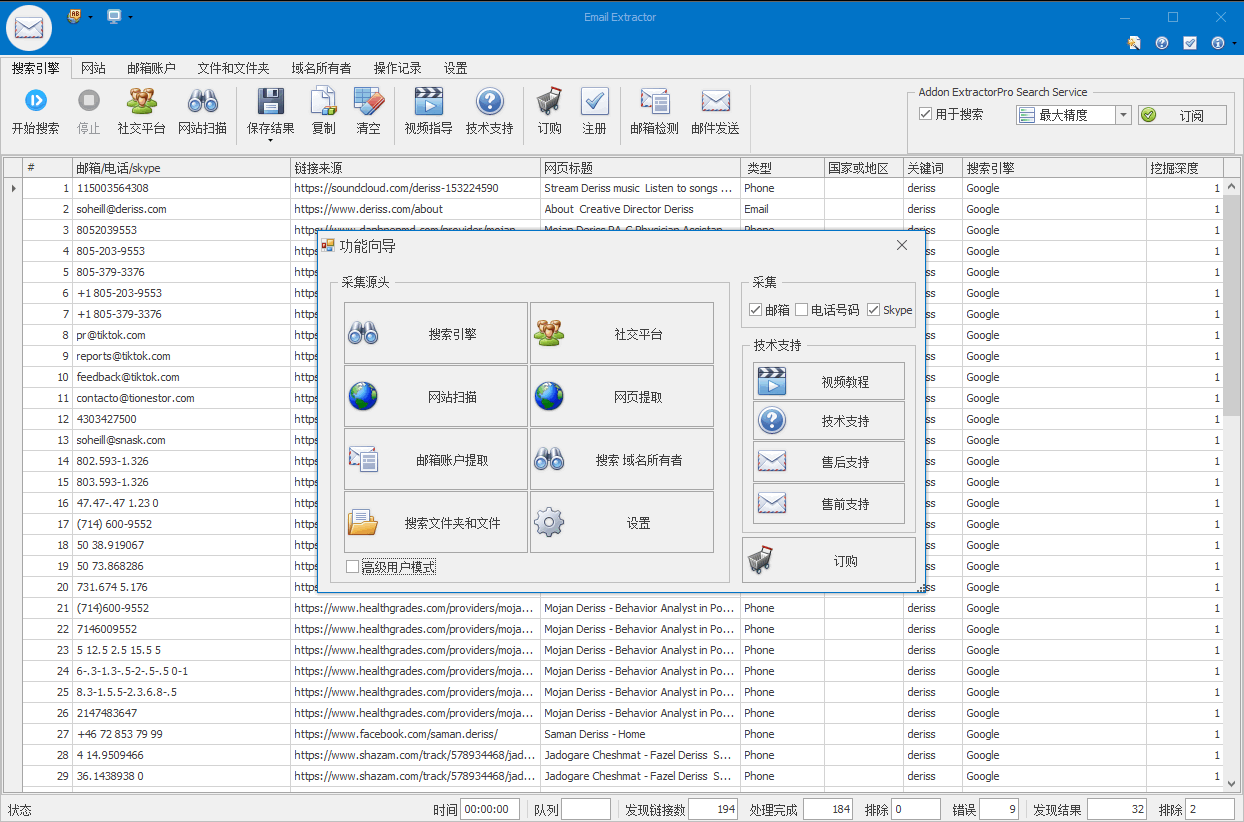This screenshot has height=822, width=1244.
Task: Switch to the 邮箱账户 tab
Action: [151, 68]
